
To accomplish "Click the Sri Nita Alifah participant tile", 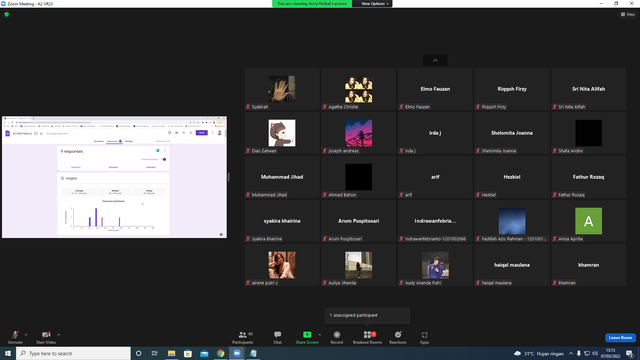I will pyautogui.click(x=588, y=89).
